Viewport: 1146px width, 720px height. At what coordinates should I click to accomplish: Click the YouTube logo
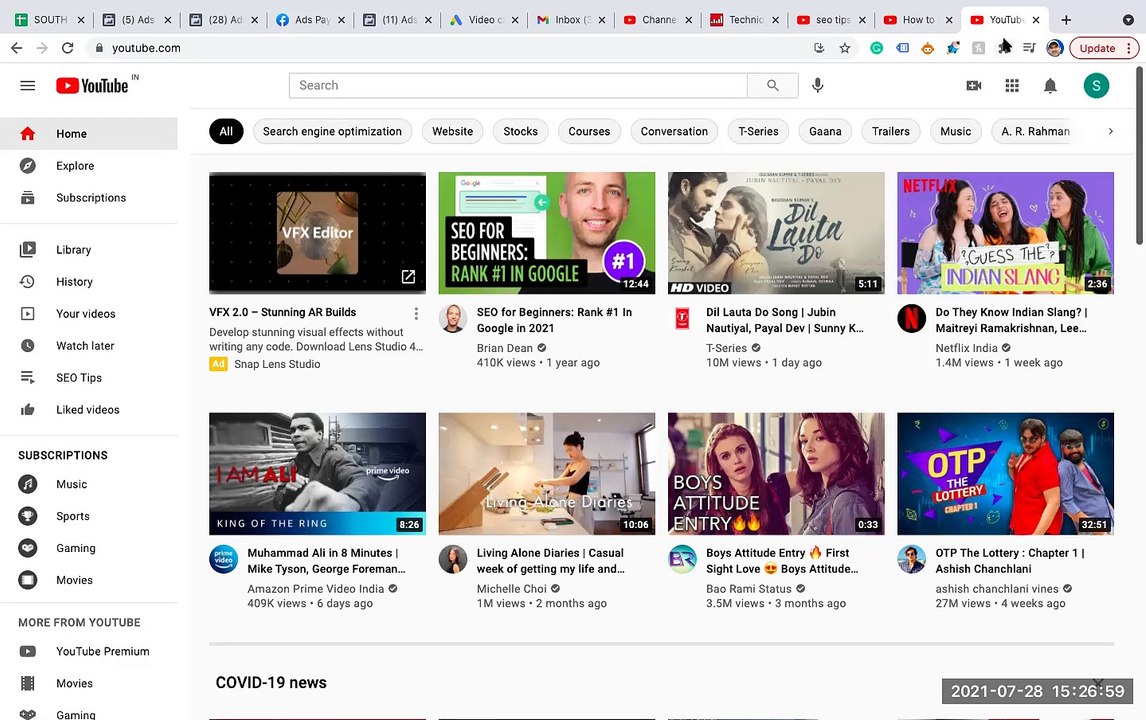tap(93, 86)
